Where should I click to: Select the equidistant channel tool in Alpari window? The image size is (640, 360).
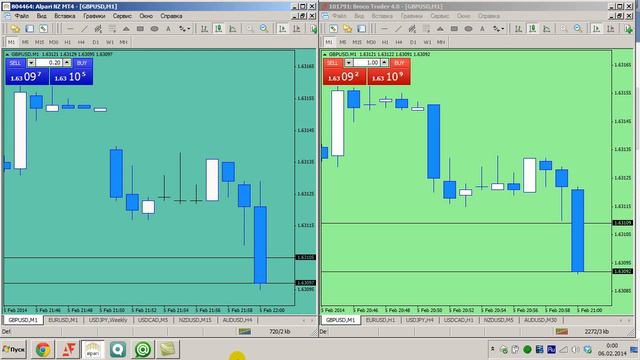(98, 29)
